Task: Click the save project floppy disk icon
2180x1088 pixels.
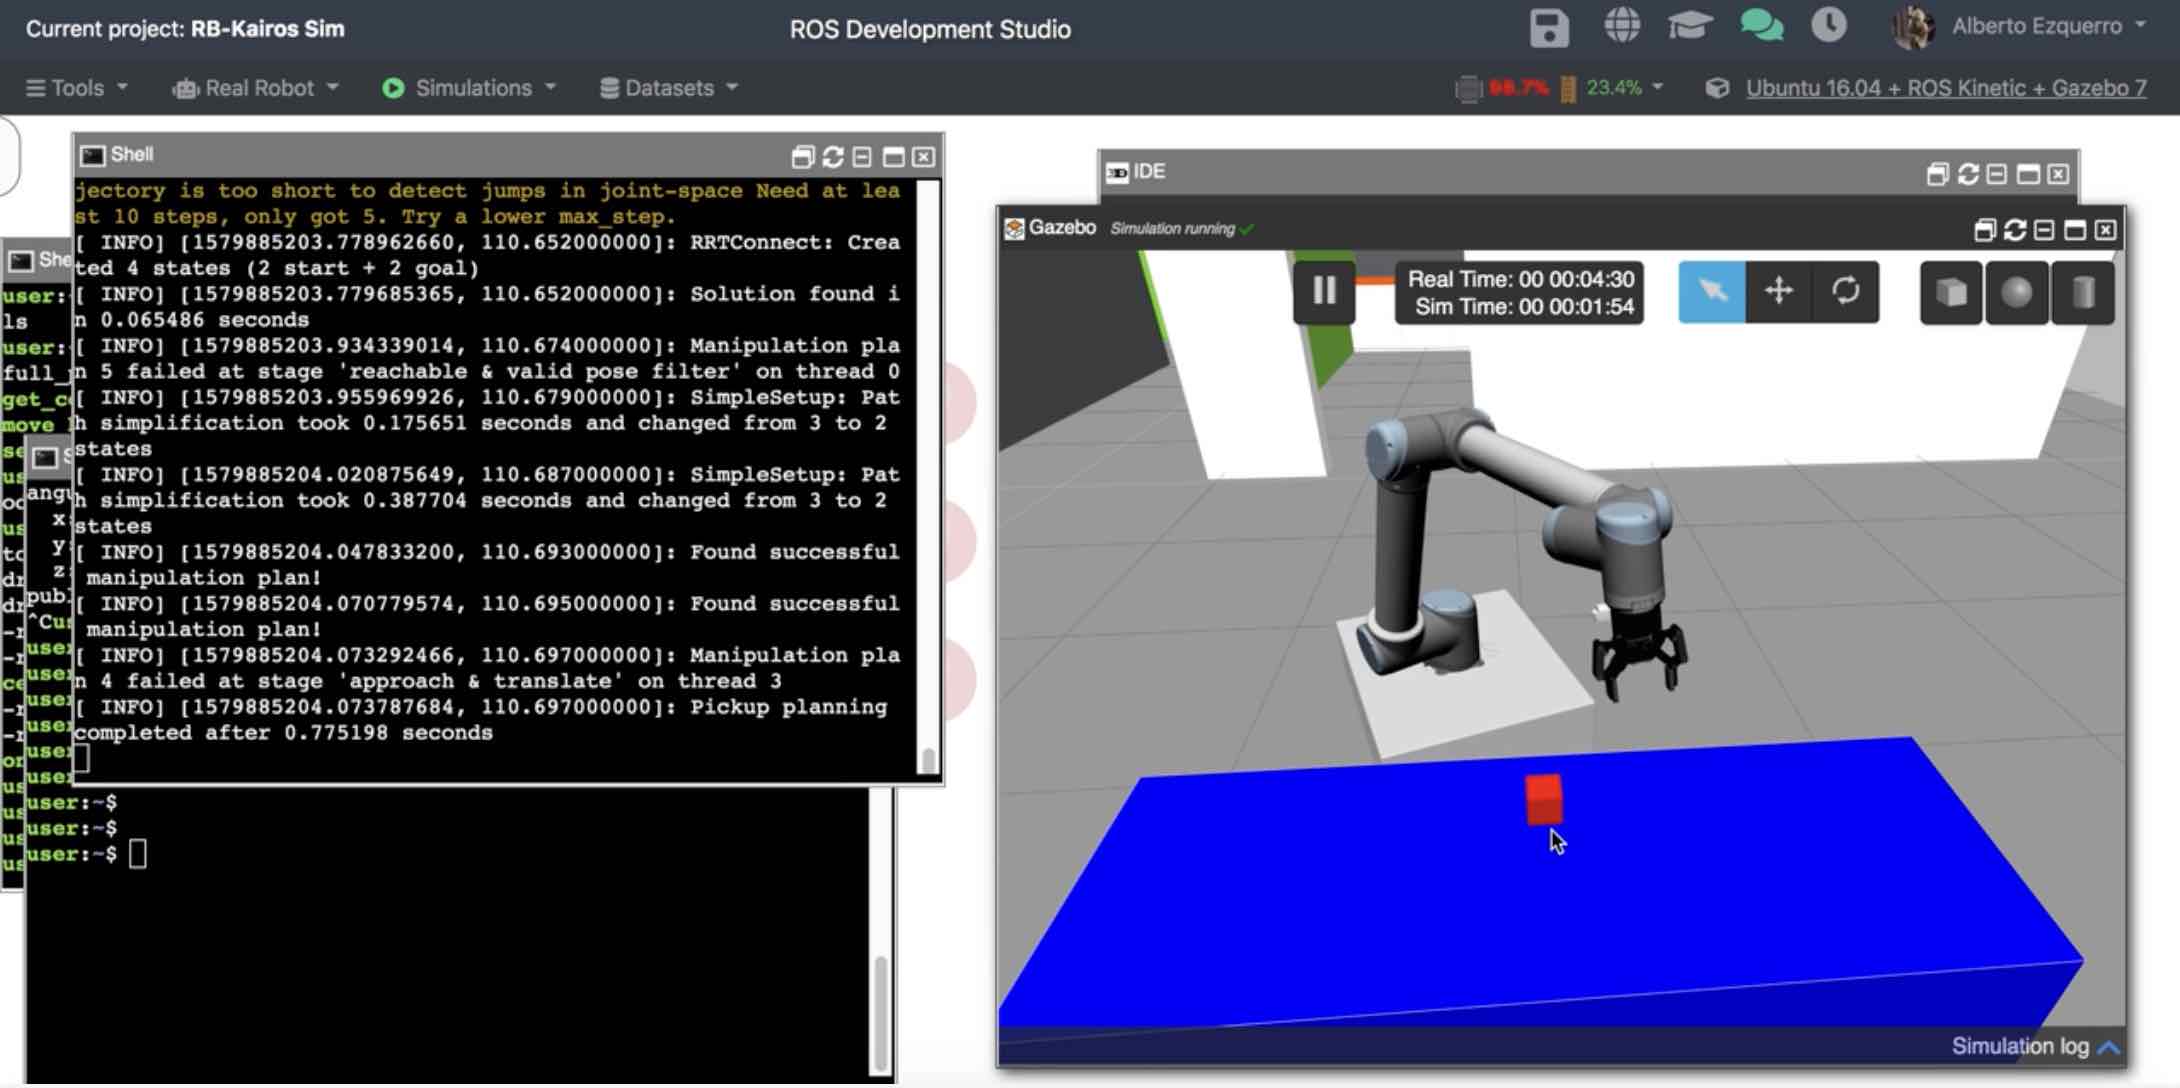Action: click(1549, 27)
